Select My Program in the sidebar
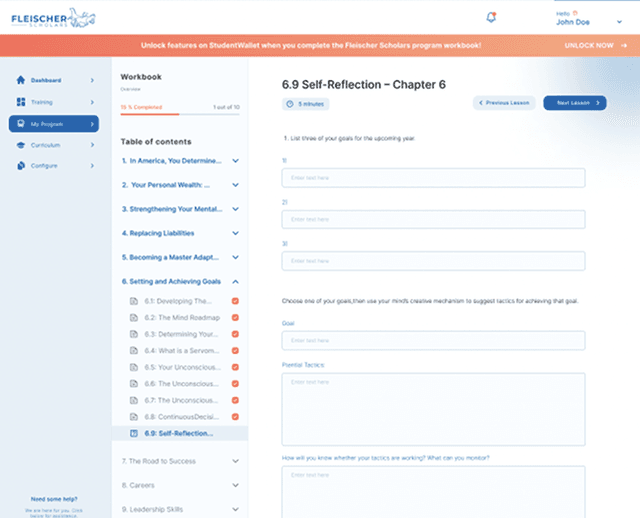The image size is (640, 518). coord(54,124)
